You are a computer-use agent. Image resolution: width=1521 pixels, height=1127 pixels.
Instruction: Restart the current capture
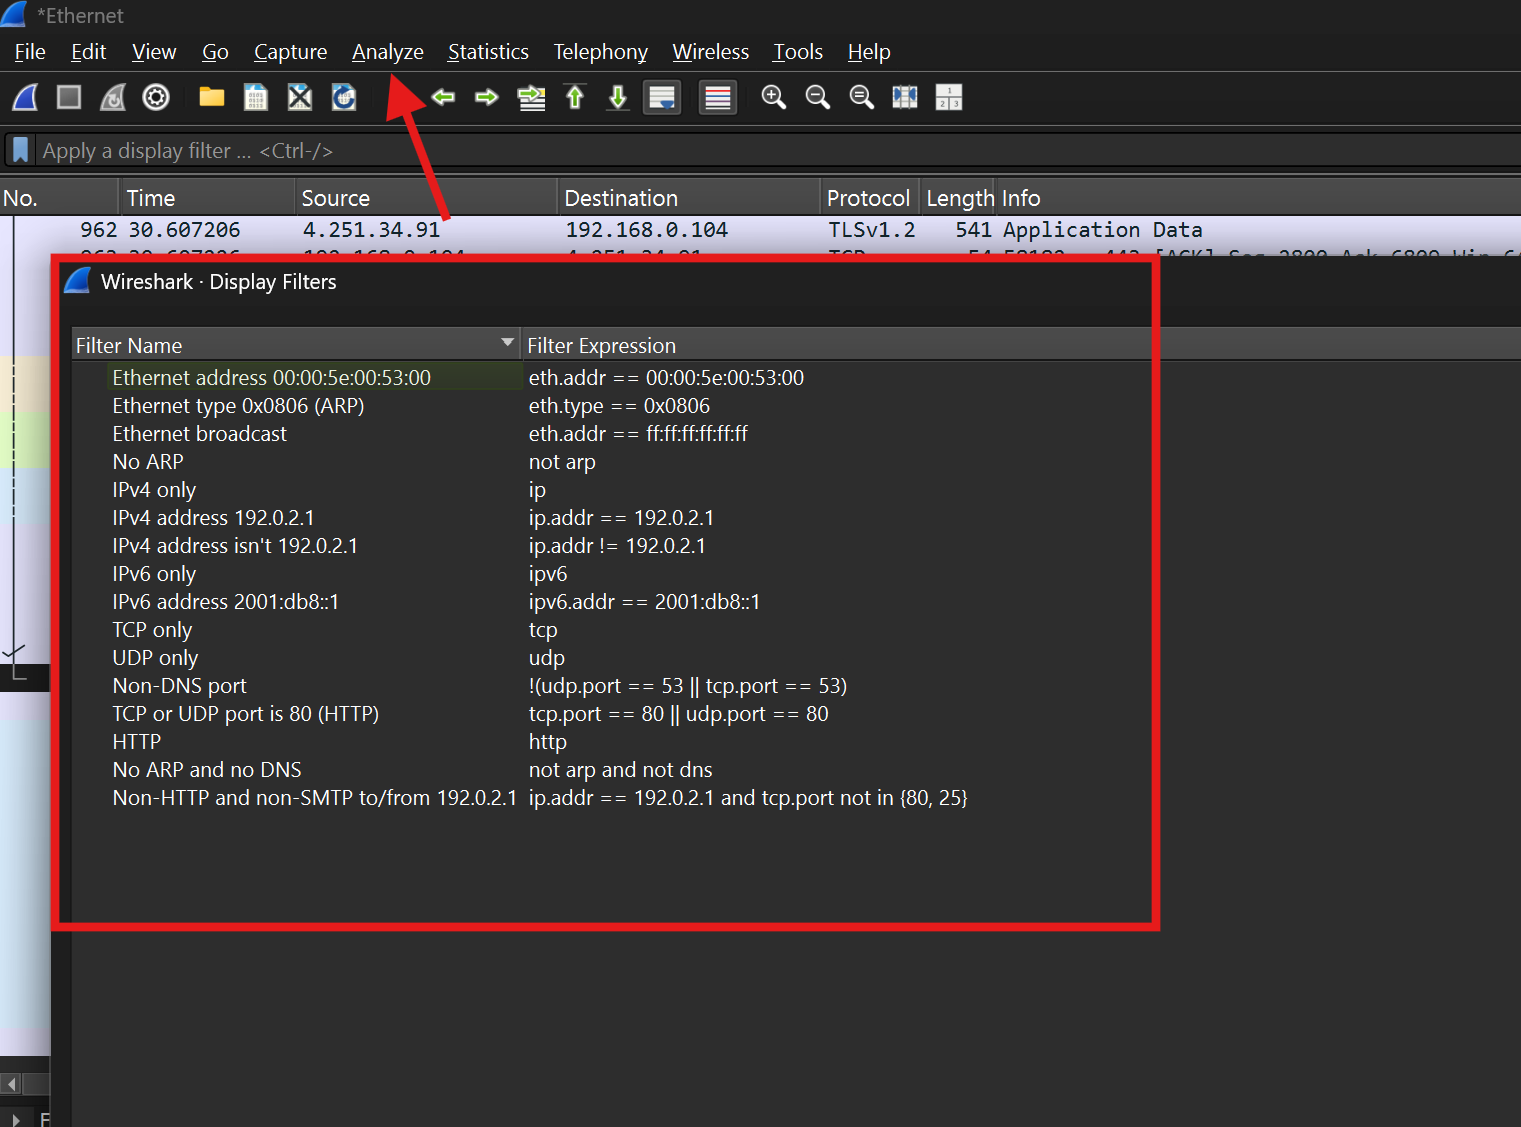(x=113, y=97)
